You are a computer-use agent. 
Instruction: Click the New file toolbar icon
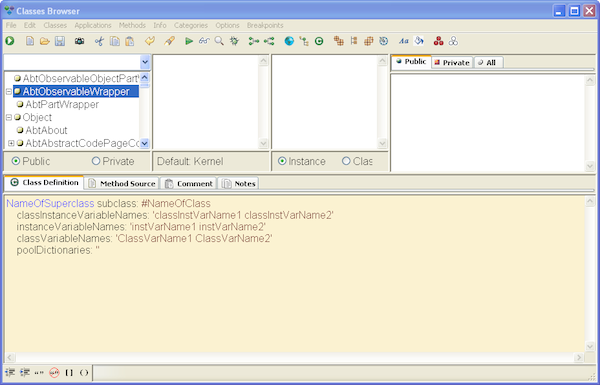(29, 41)
